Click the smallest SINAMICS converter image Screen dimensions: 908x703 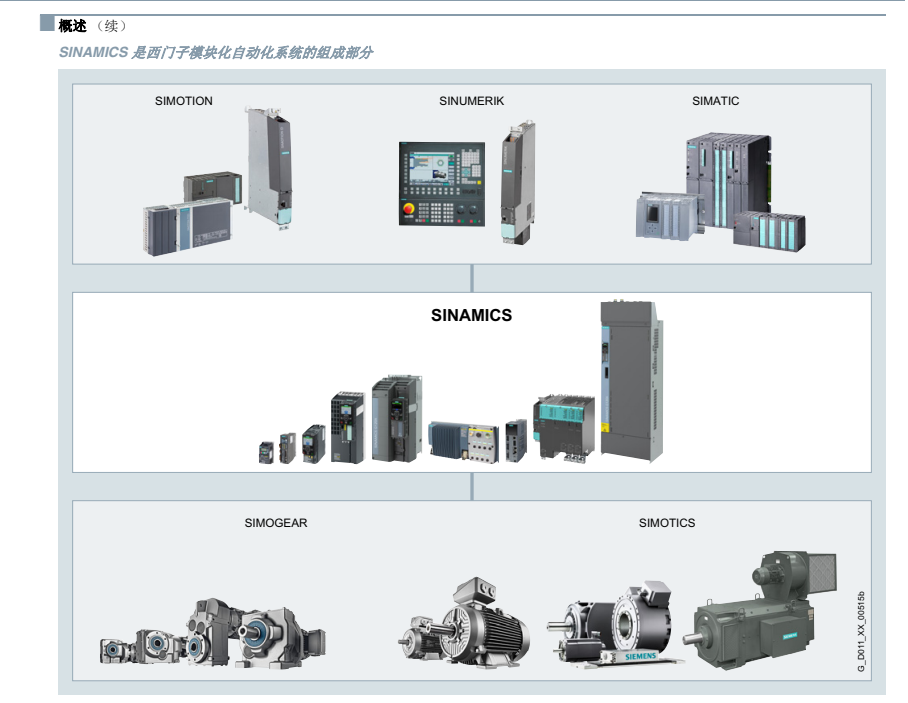(266, 452)
